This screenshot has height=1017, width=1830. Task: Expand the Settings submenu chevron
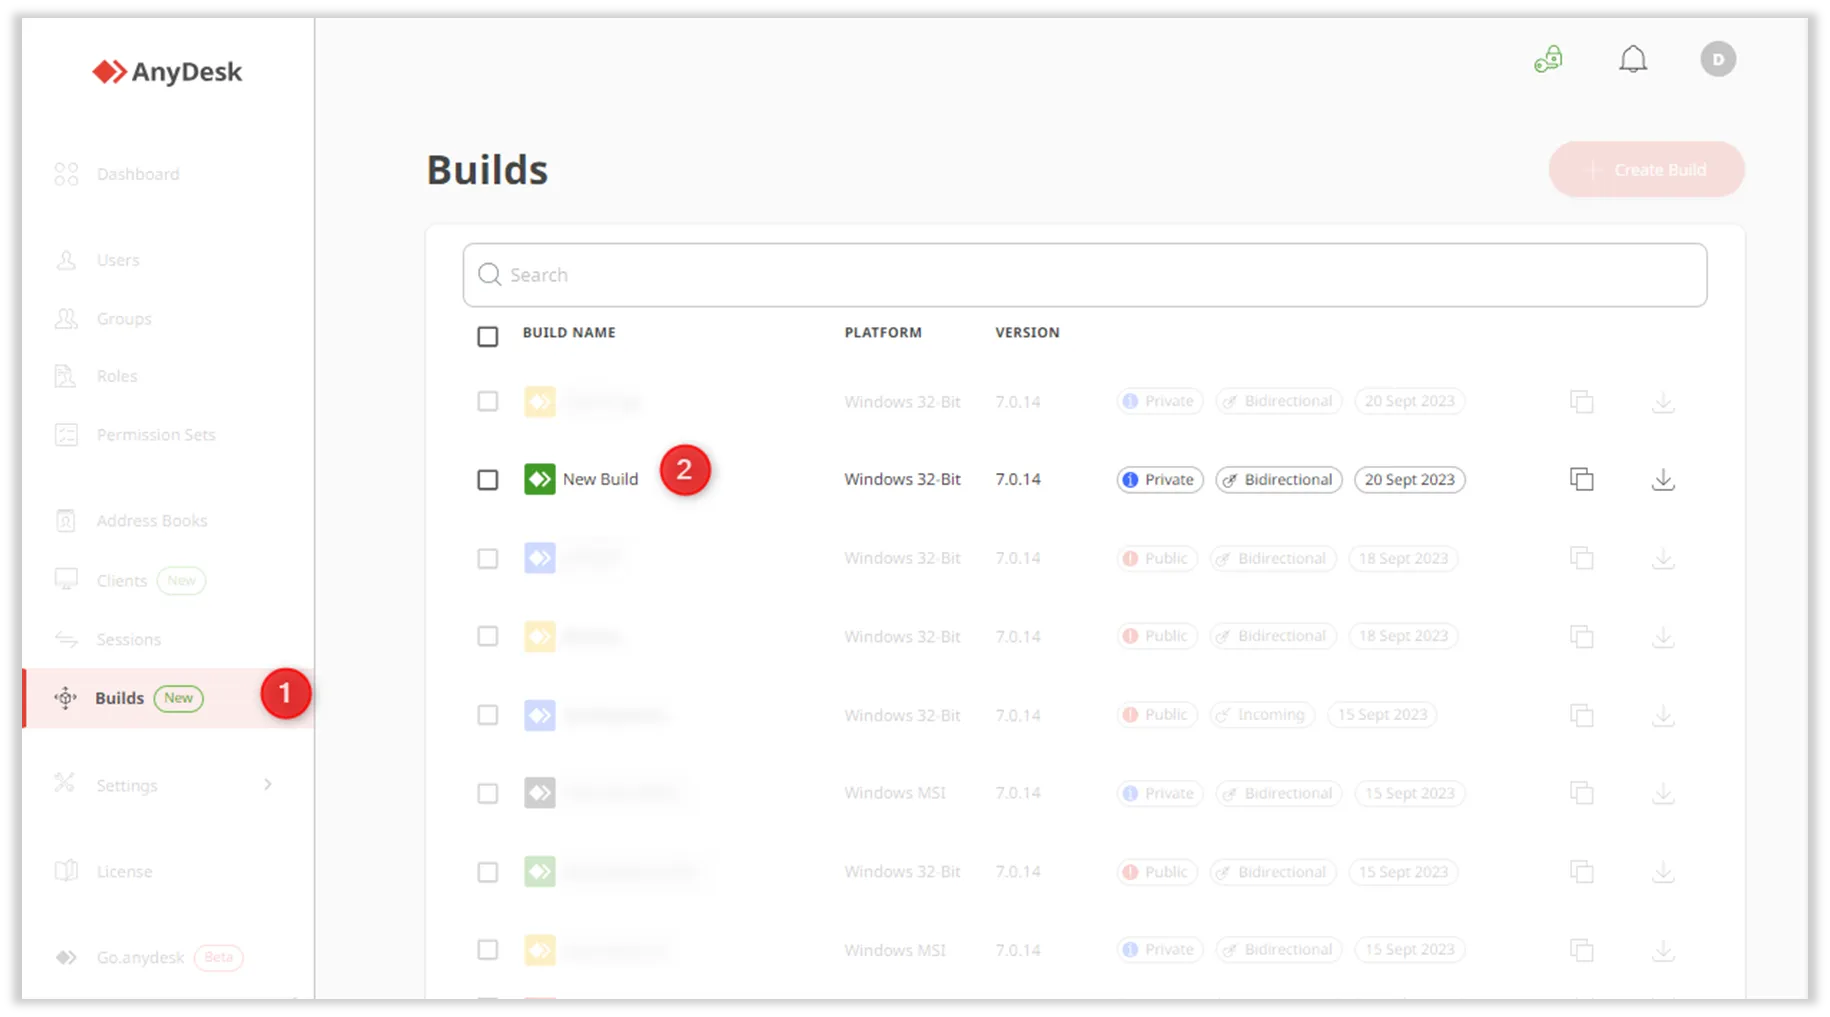[x=267, y=785]
